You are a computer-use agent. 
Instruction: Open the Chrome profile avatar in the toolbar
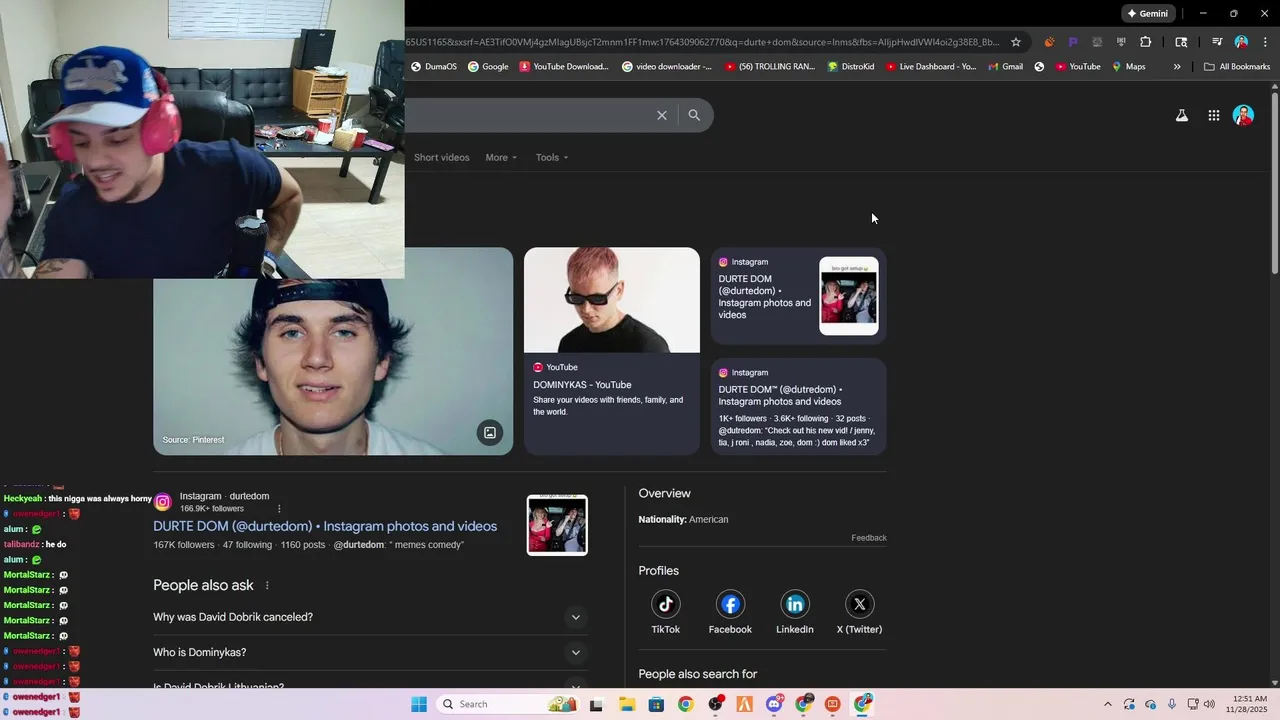coord(1241,42)
